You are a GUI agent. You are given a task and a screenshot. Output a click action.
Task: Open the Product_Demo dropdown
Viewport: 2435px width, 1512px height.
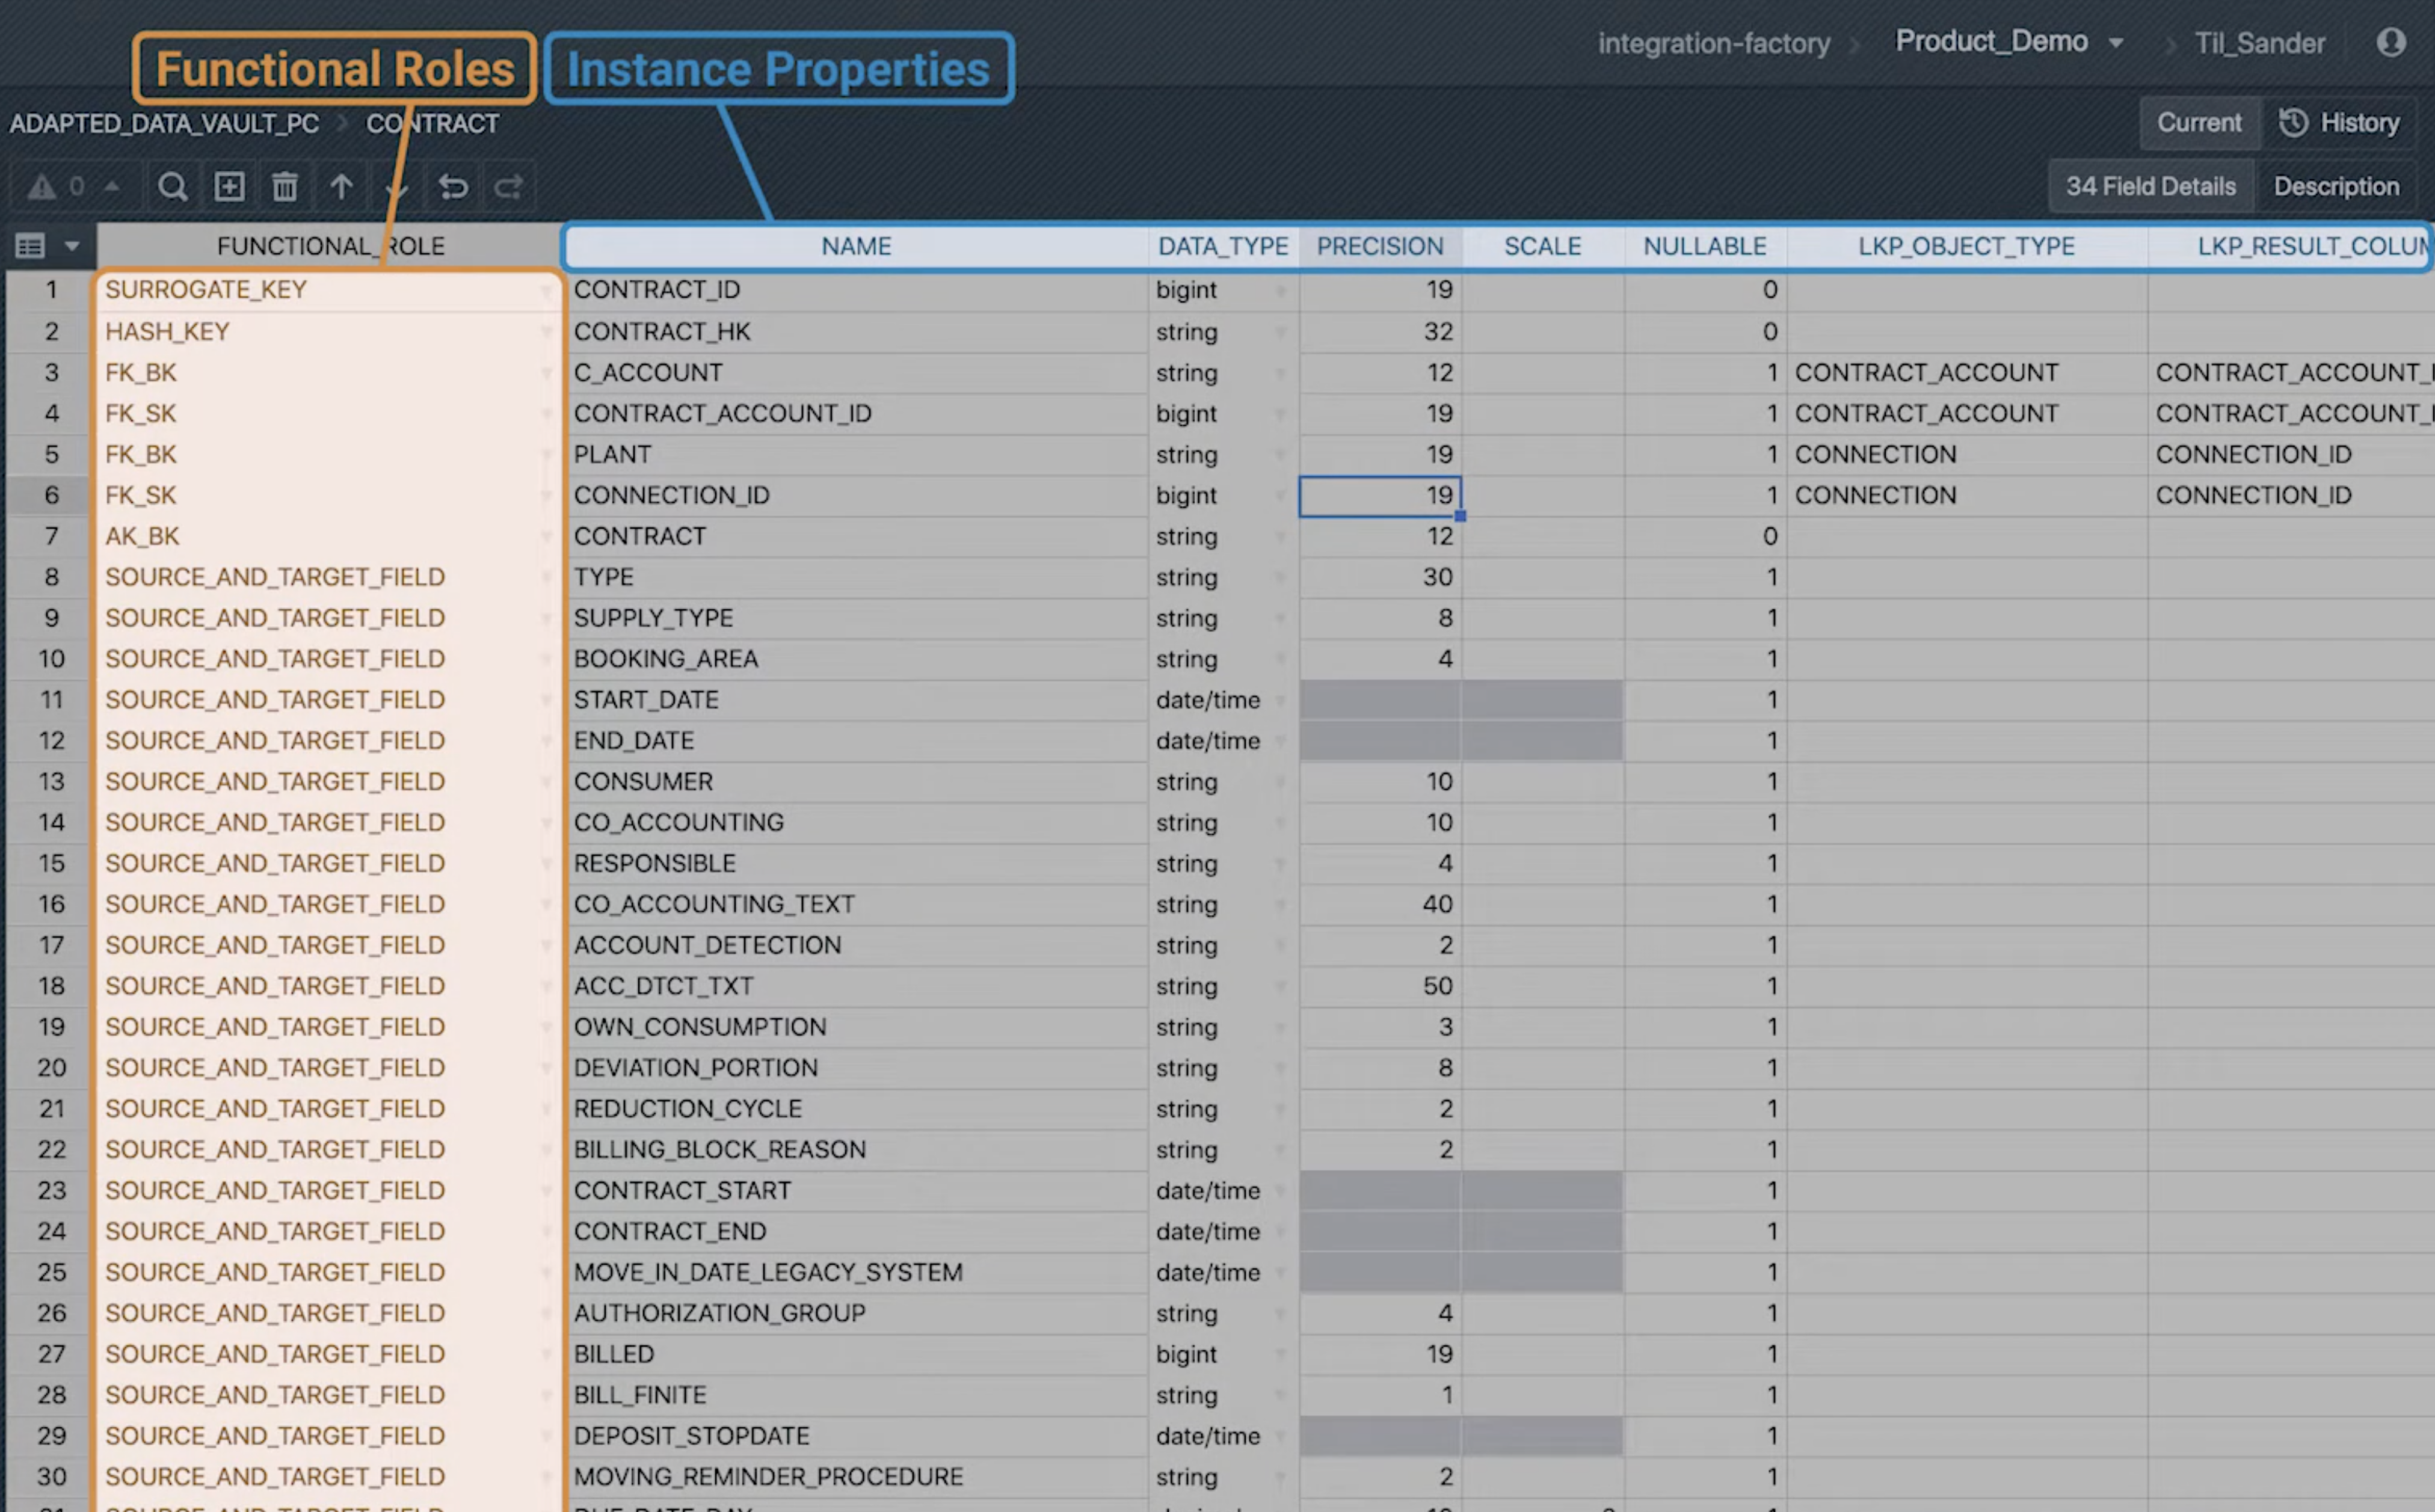click(2115, 43)
